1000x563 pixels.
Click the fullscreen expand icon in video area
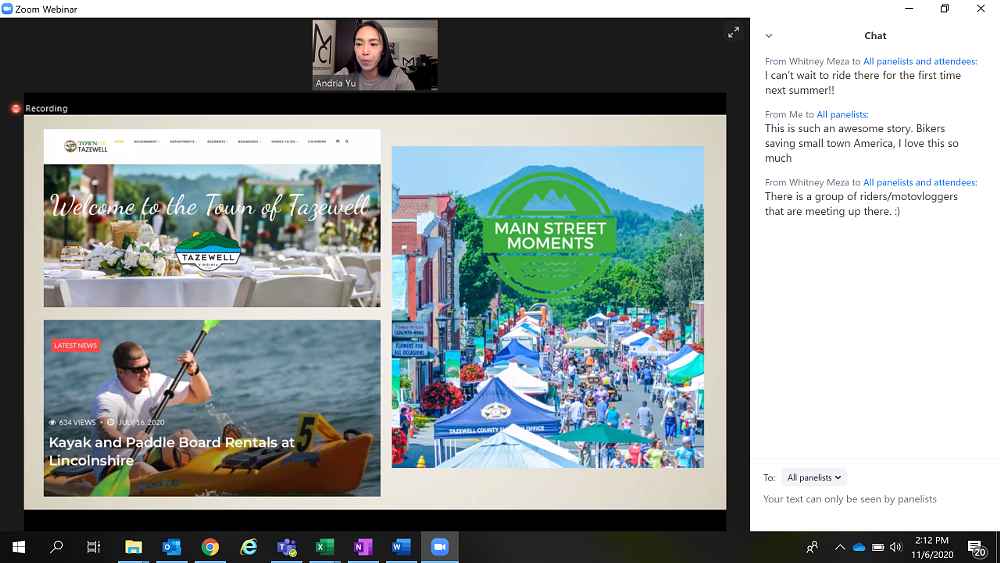tap(733, 32)
